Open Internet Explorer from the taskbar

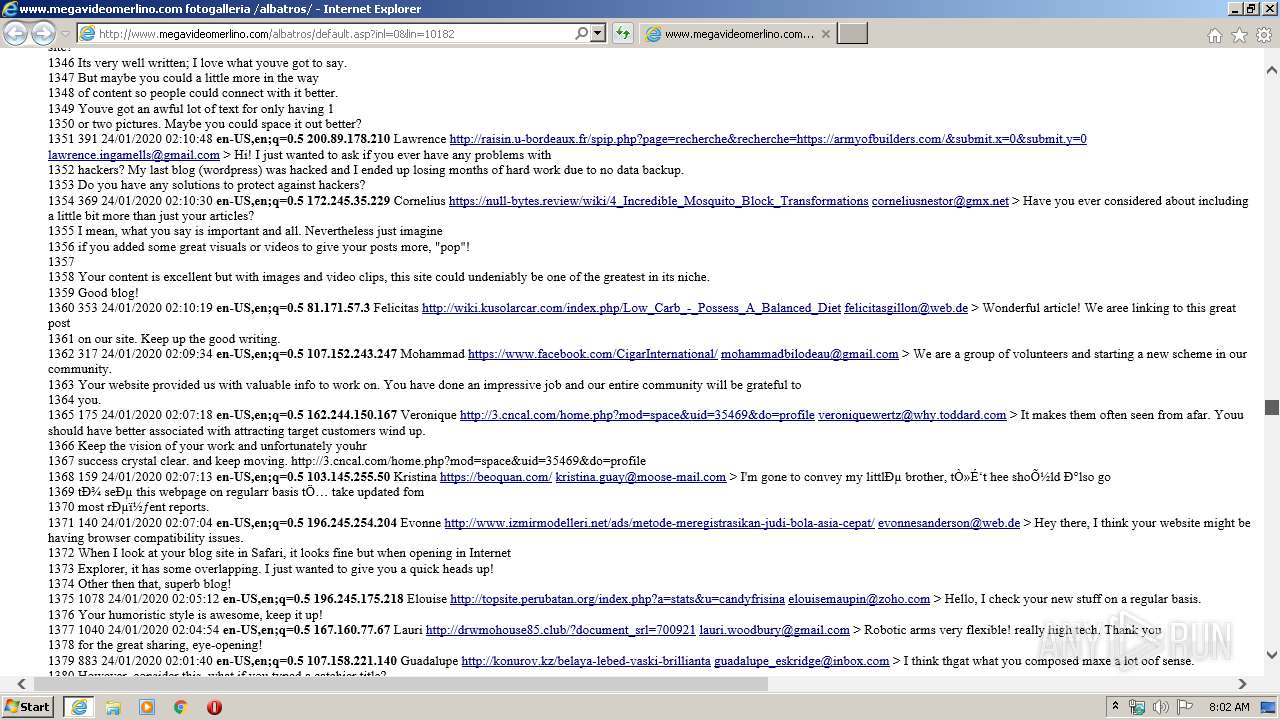coord(79,707)
